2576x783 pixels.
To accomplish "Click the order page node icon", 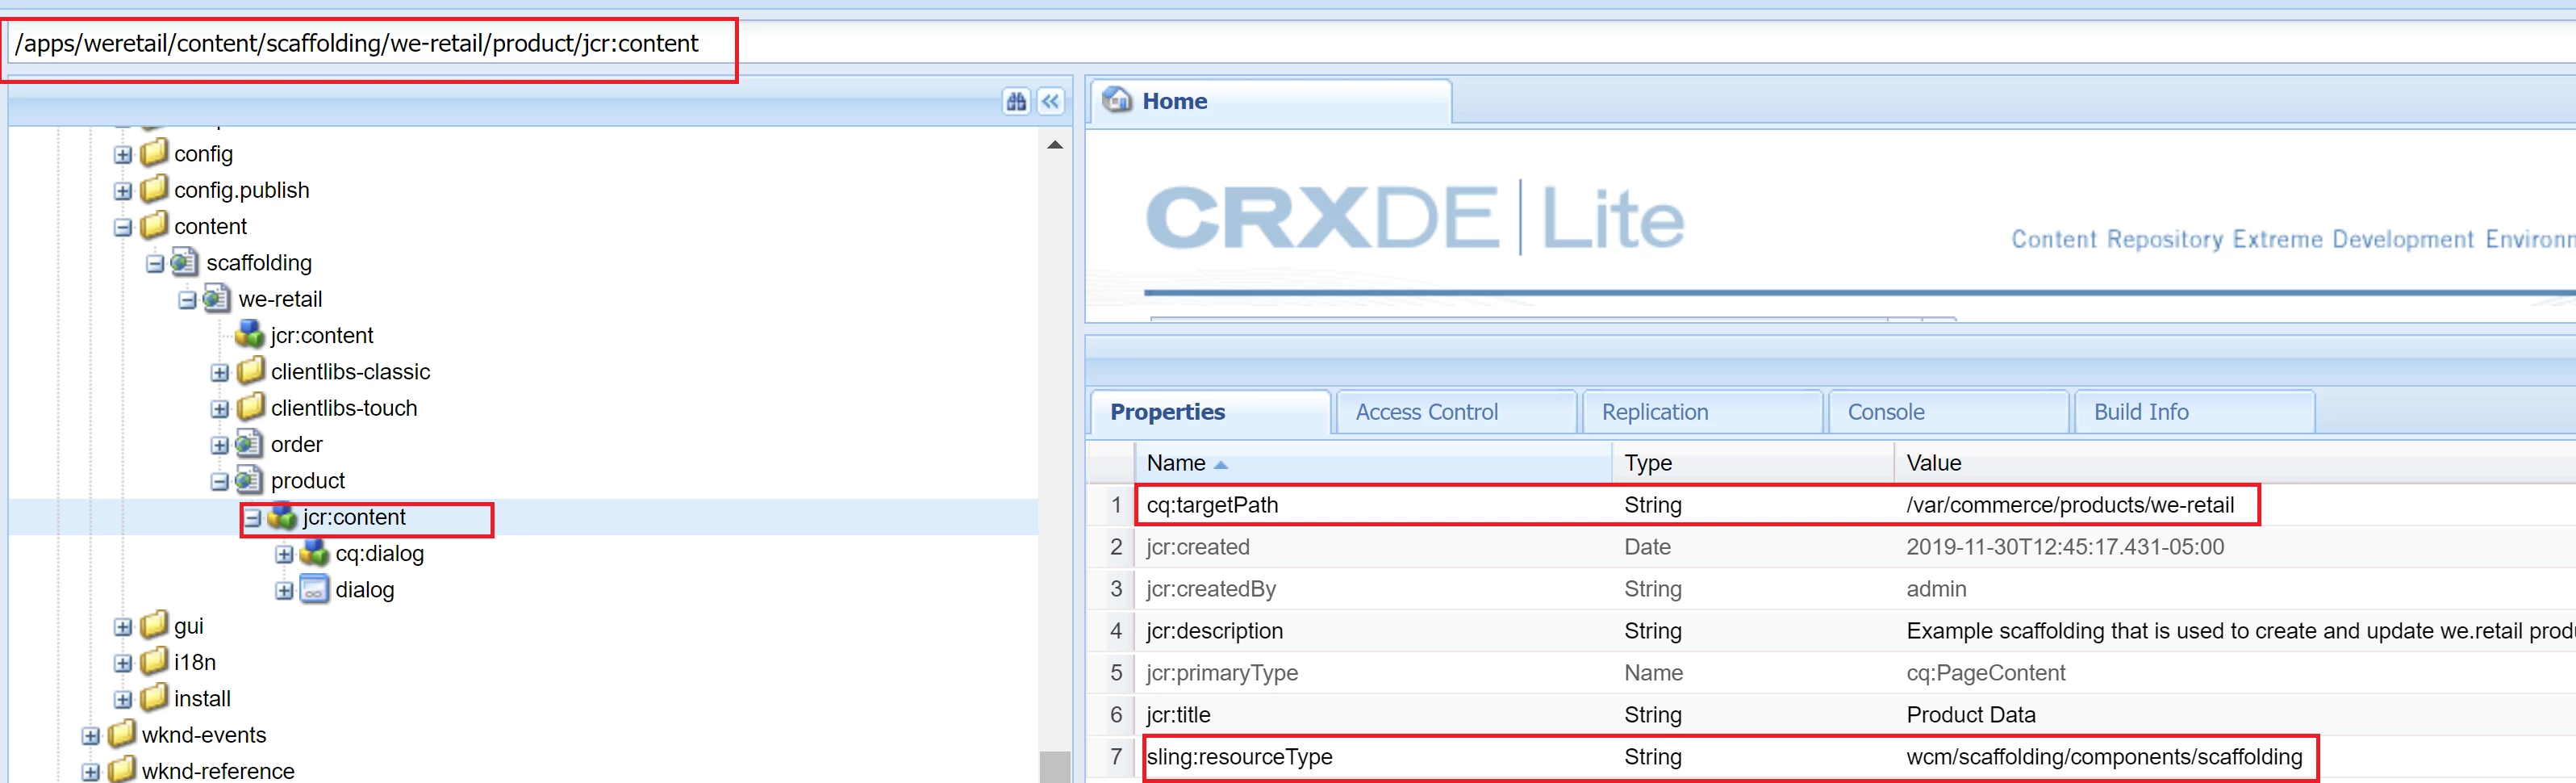I will (x=249, y=443).
